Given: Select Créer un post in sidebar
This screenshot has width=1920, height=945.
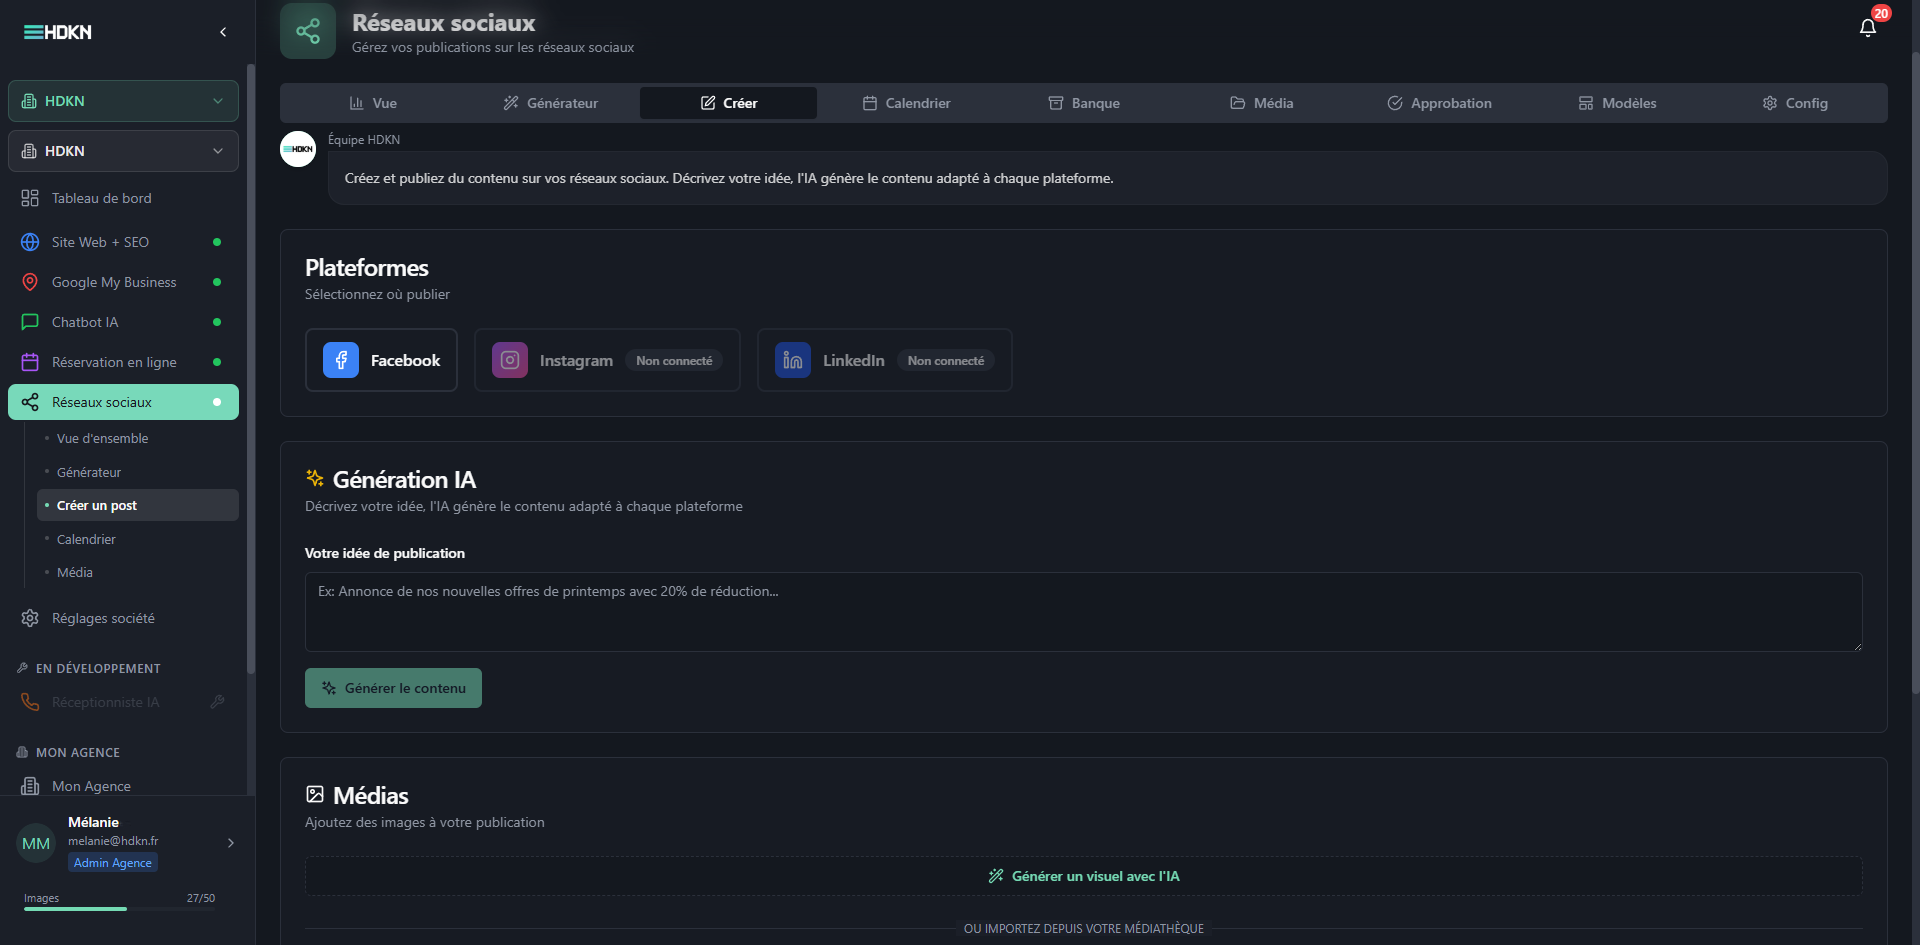Looking at the screenshot, I should tap(137, 505).
